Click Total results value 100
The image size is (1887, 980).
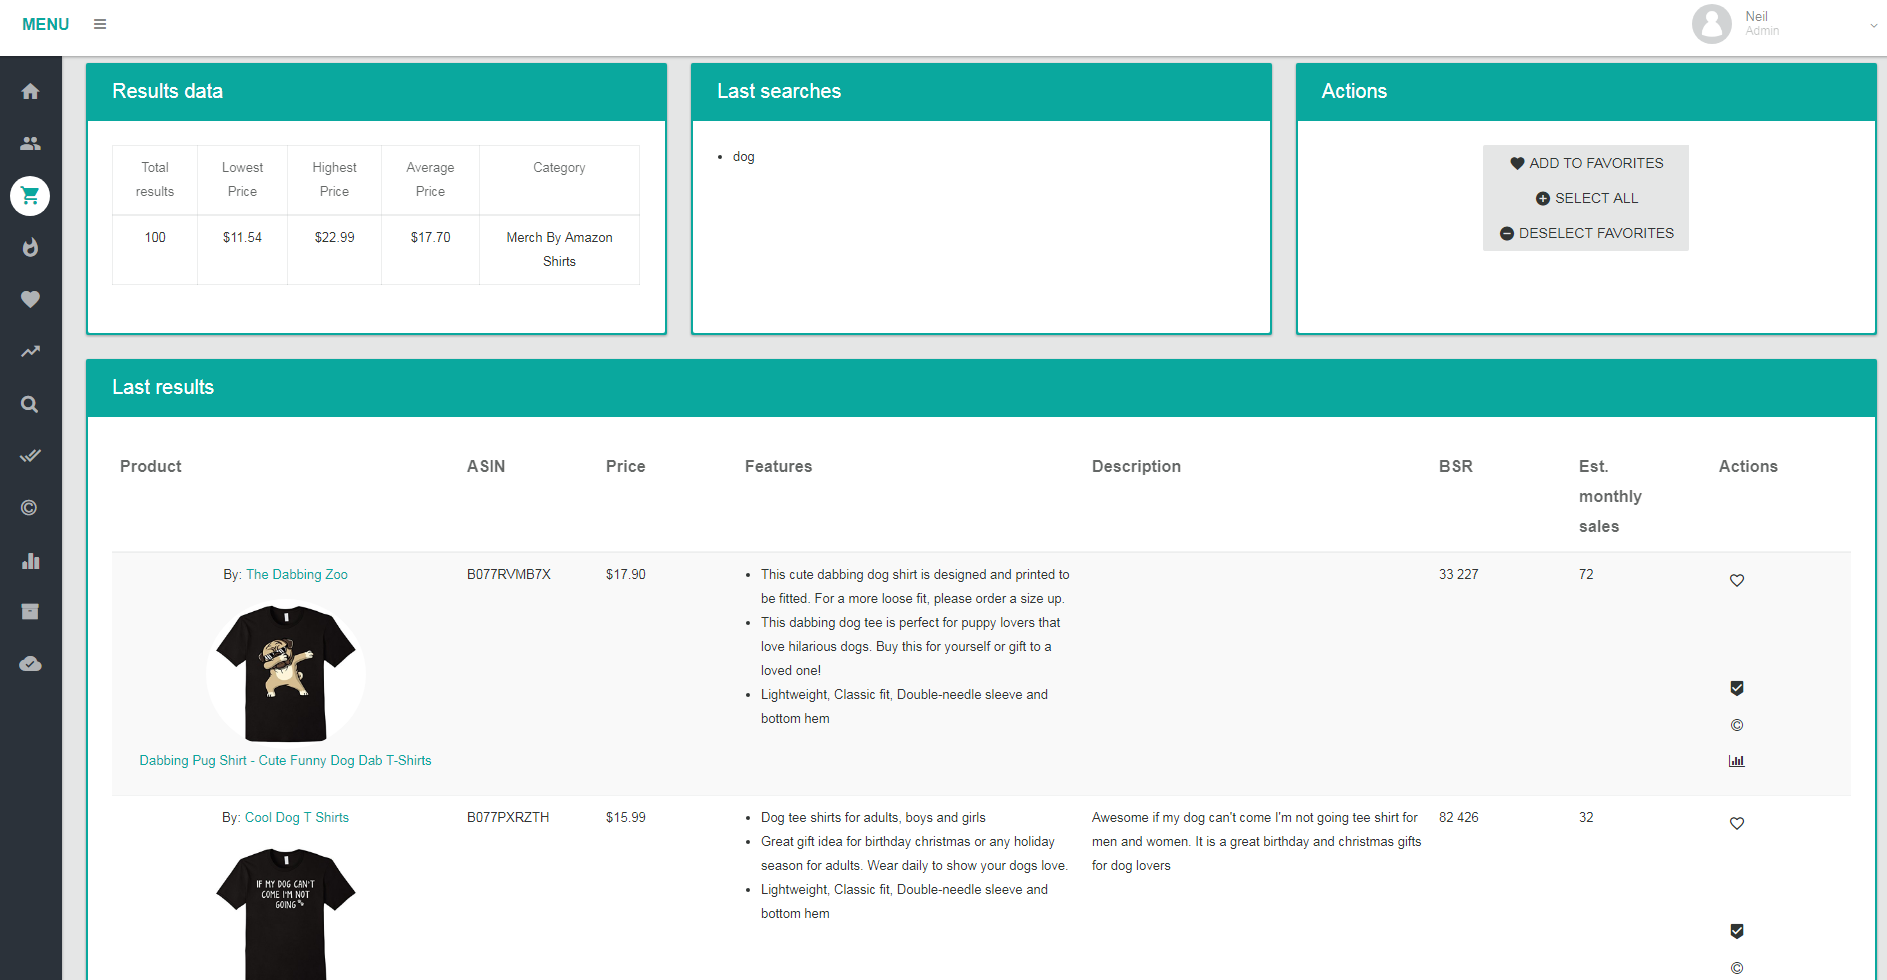155,237
